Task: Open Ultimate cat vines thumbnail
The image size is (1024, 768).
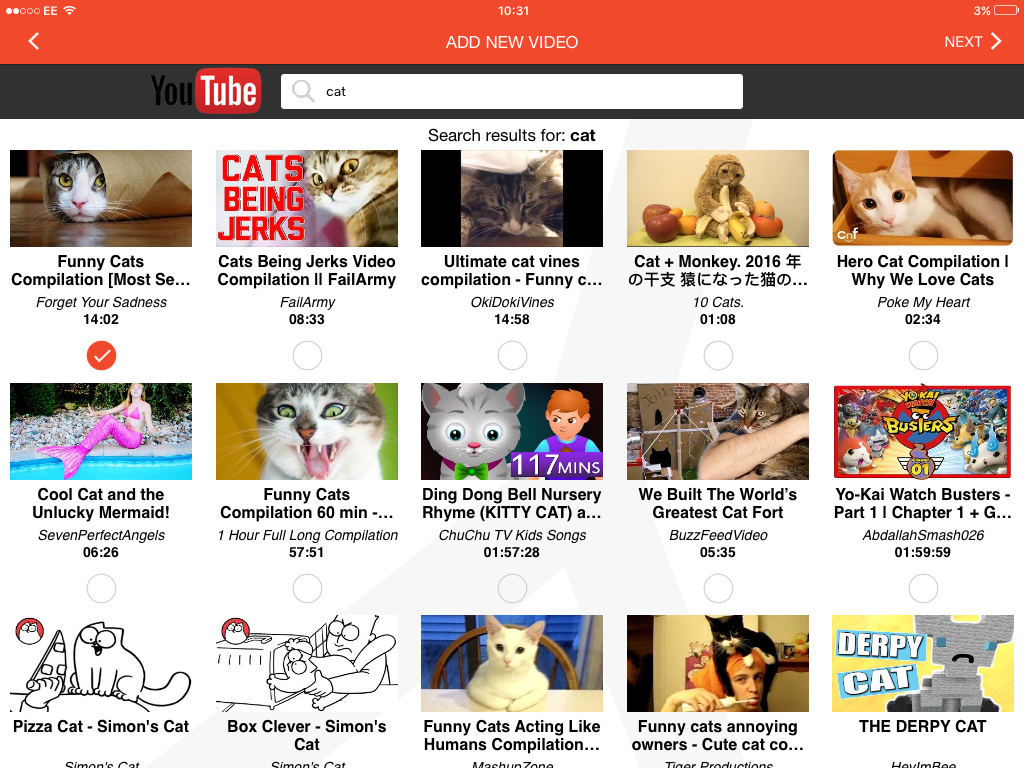Action: 512,199
